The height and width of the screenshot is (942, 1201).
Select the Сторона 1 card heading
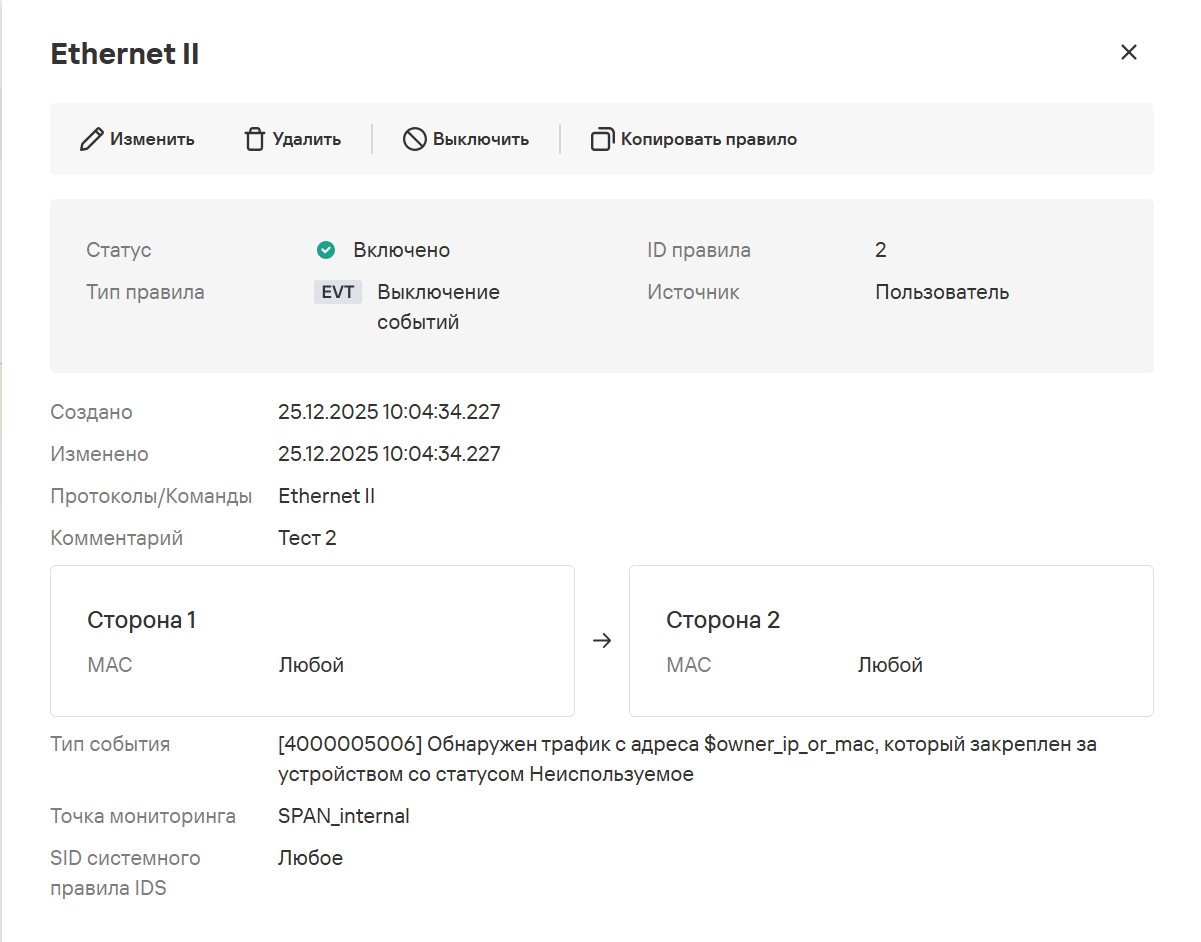tap(141, 620)
